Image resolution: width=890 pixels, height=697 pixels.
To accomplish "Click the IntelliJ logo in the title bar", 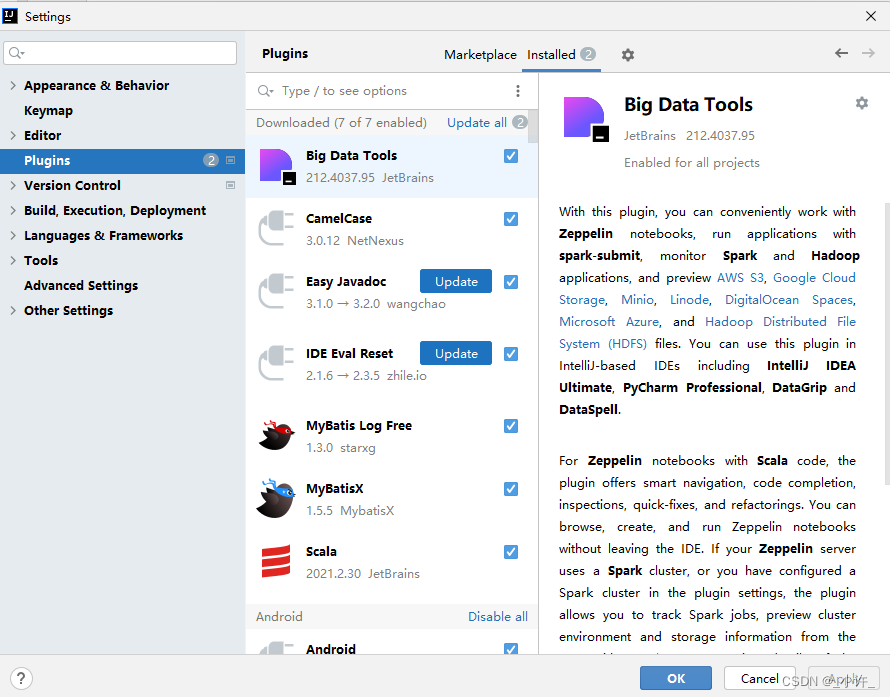I will pos(10,16).
